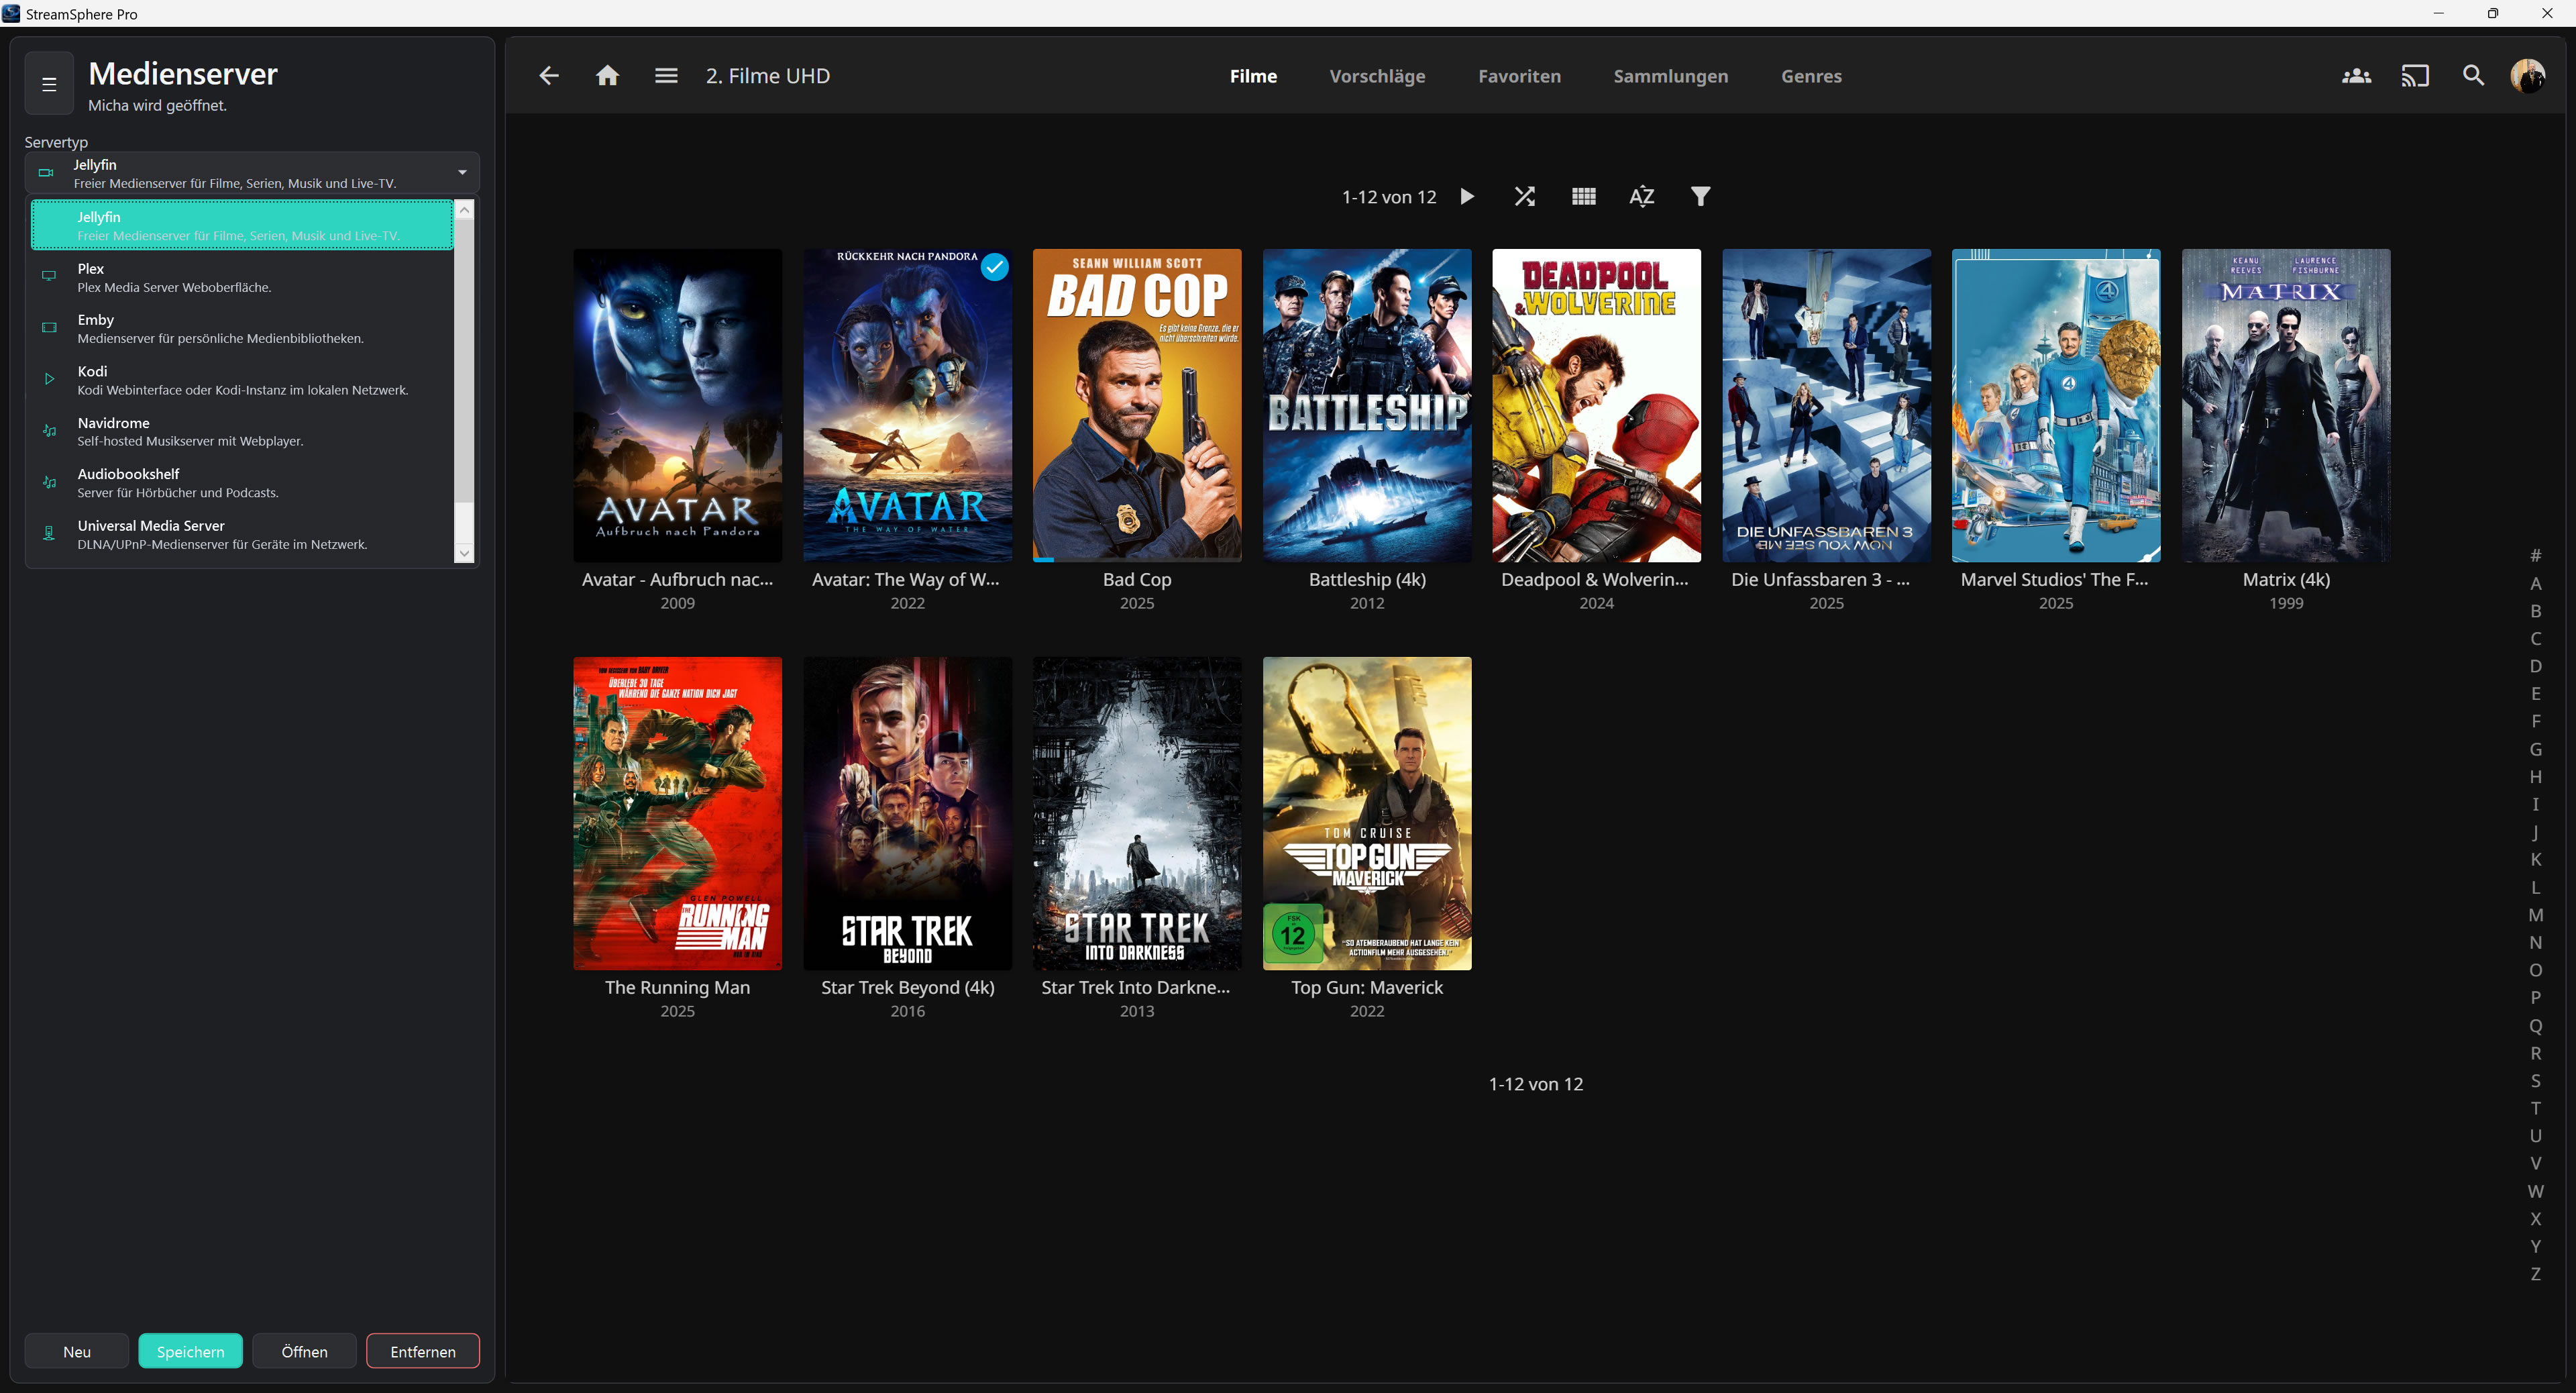Click the Entfernen button
This screenshot has width=2576, height=1393.
[422, 1351]
